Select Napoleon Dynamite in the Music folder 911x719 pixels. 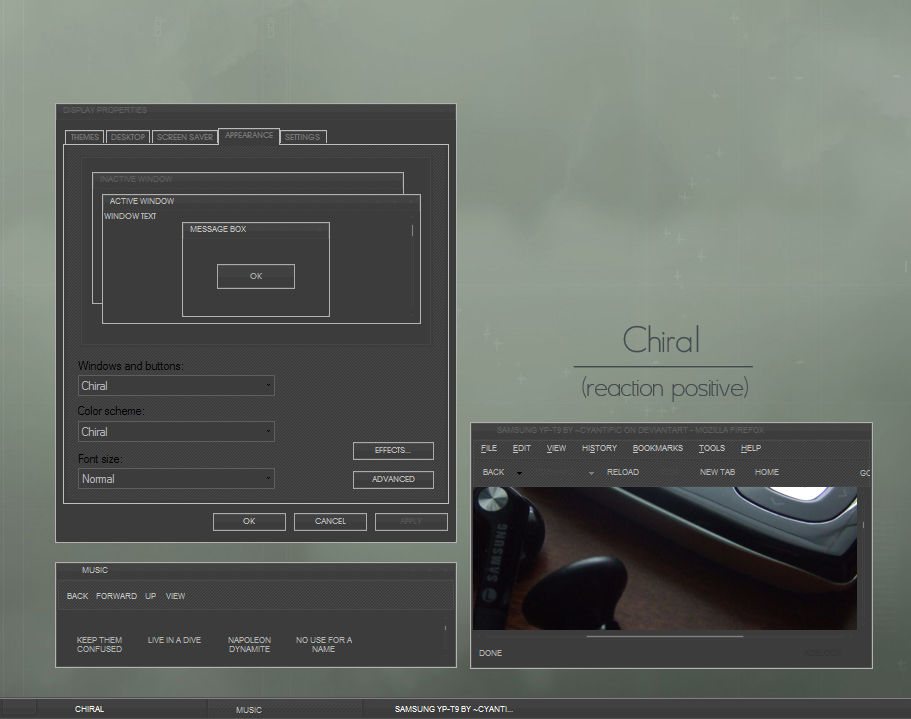(249, 644)
